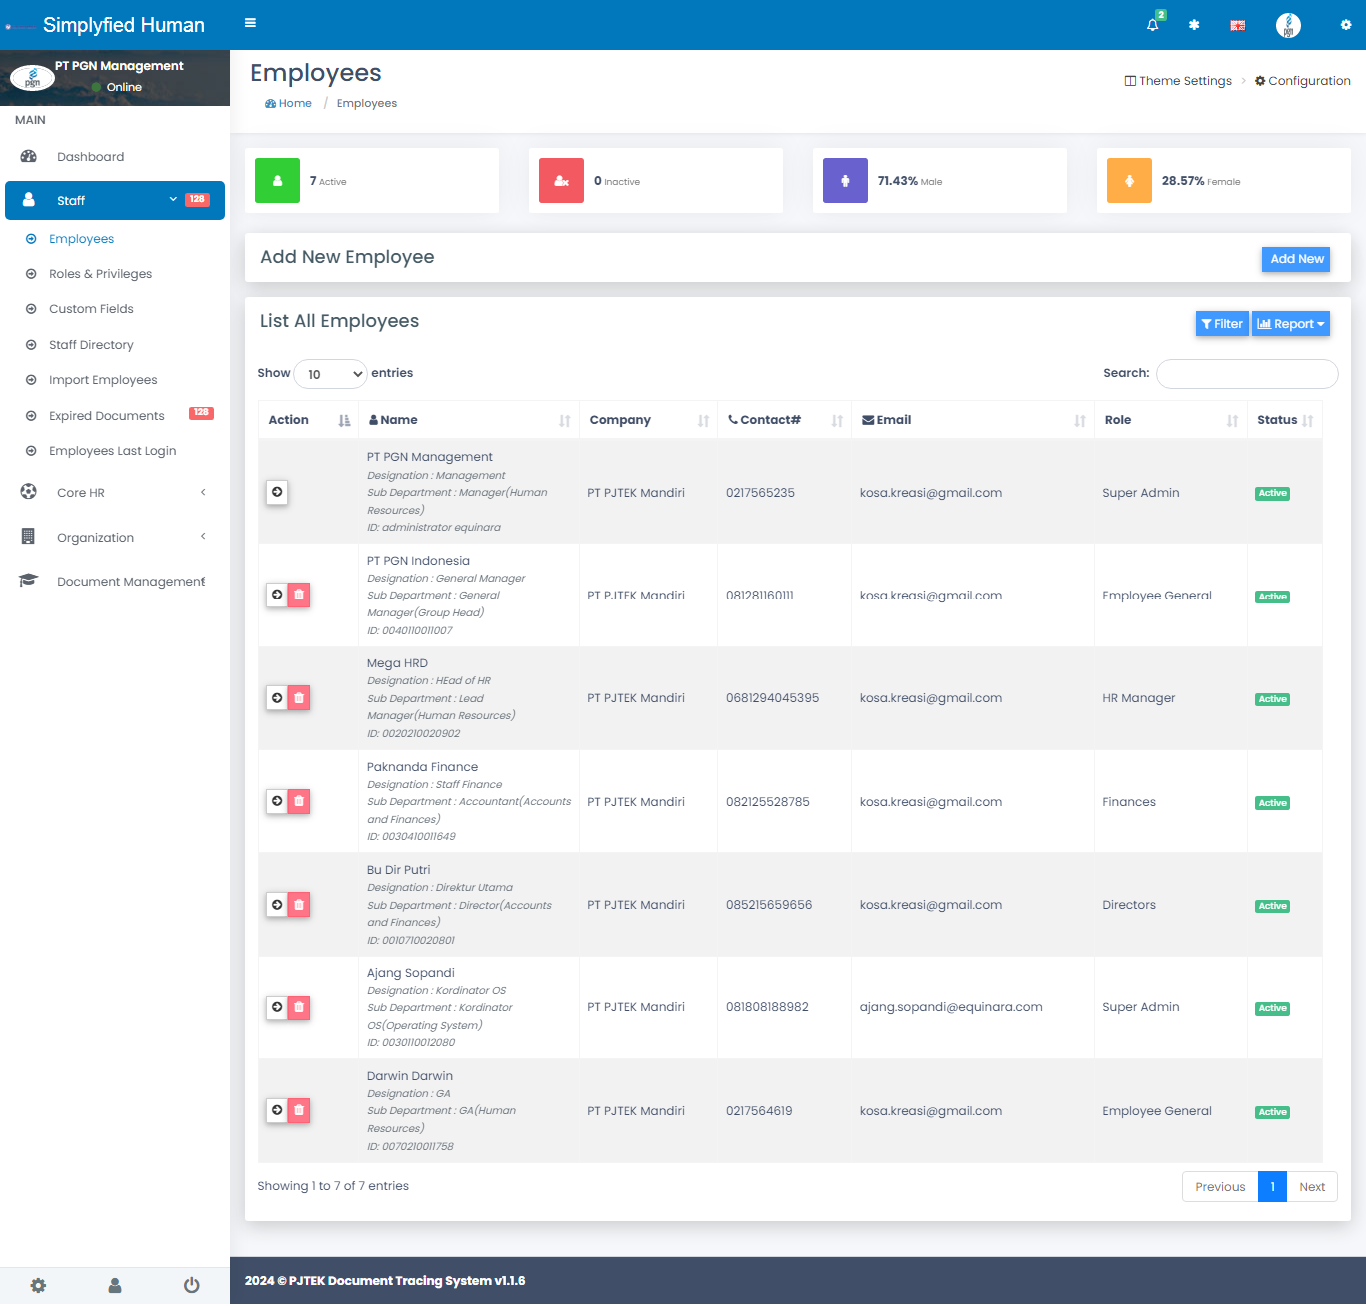
Task: Click the delete icon for Mega HRD
Action: point(299,698)
